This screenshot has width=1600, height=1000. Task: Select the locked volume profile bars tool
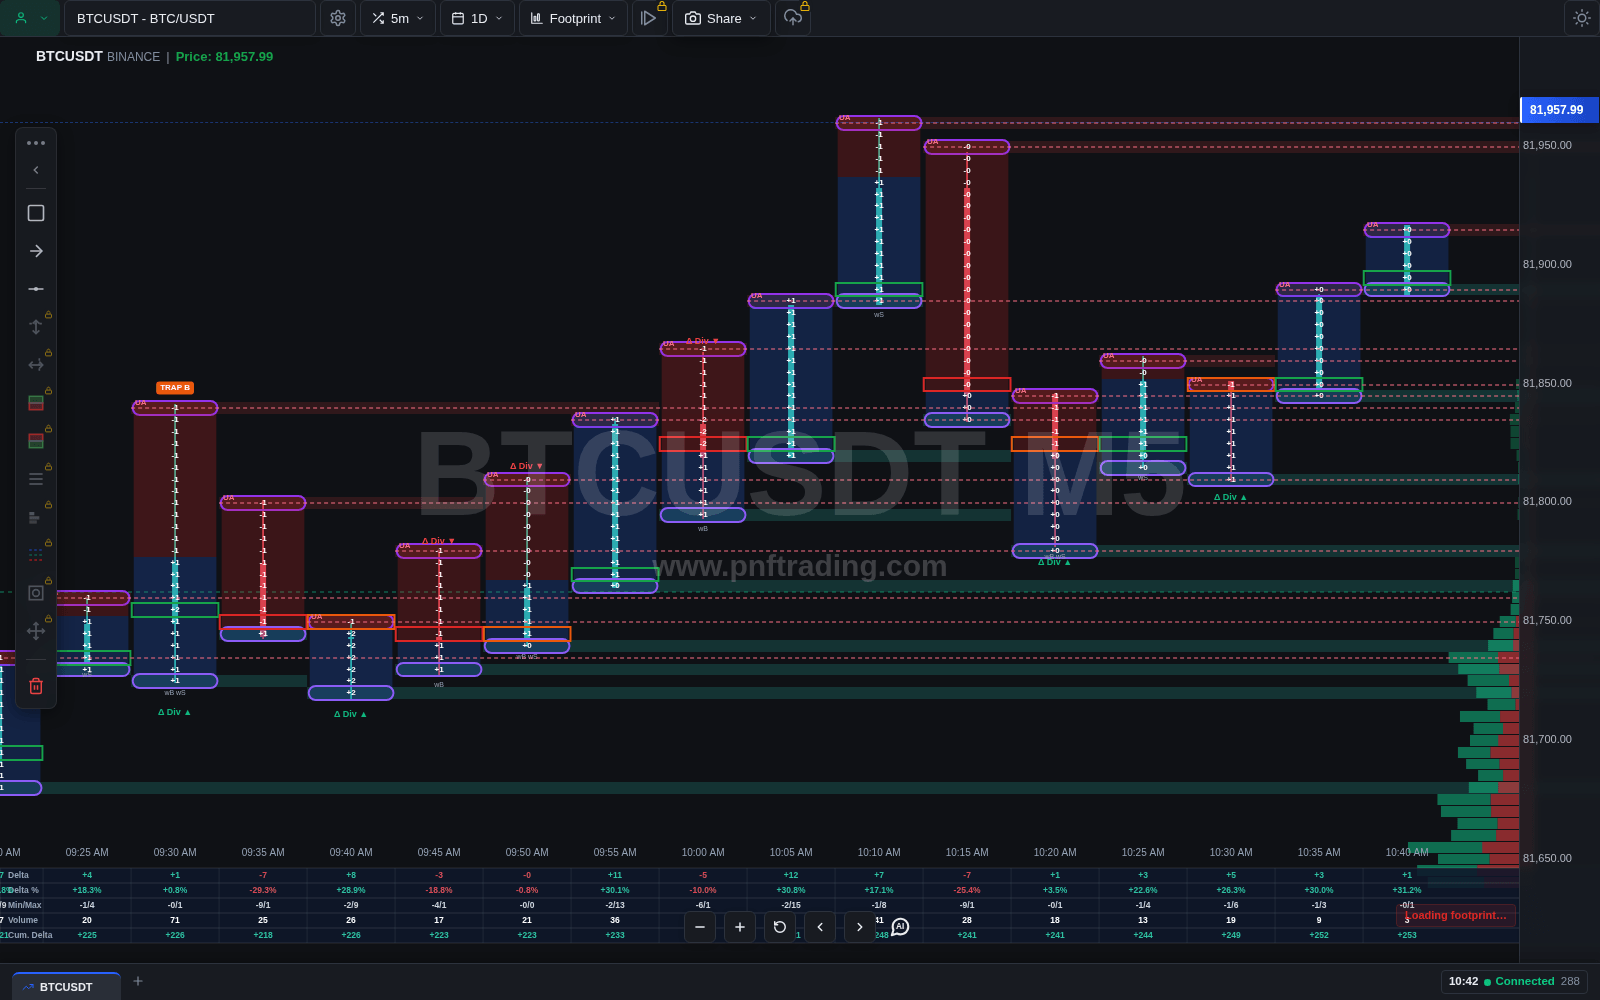click(36, 517)
